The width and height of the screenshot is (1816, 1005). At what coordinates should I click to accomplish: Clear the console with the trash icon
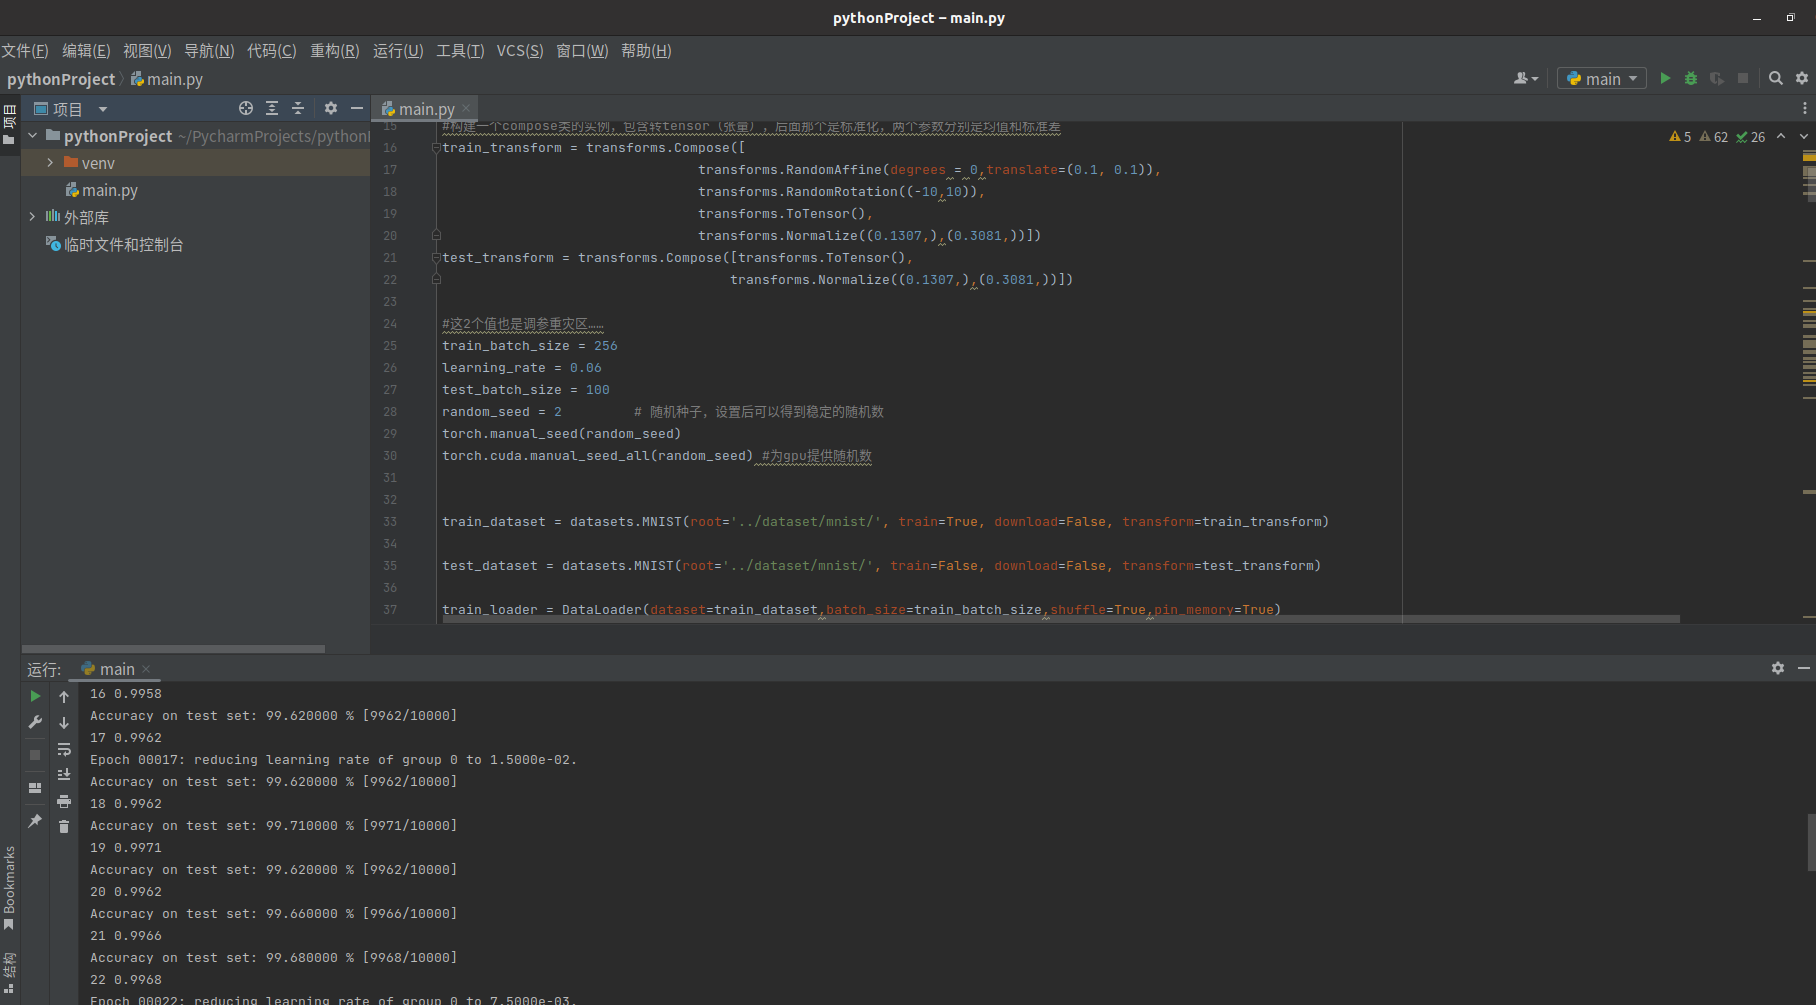pos(64,826)
